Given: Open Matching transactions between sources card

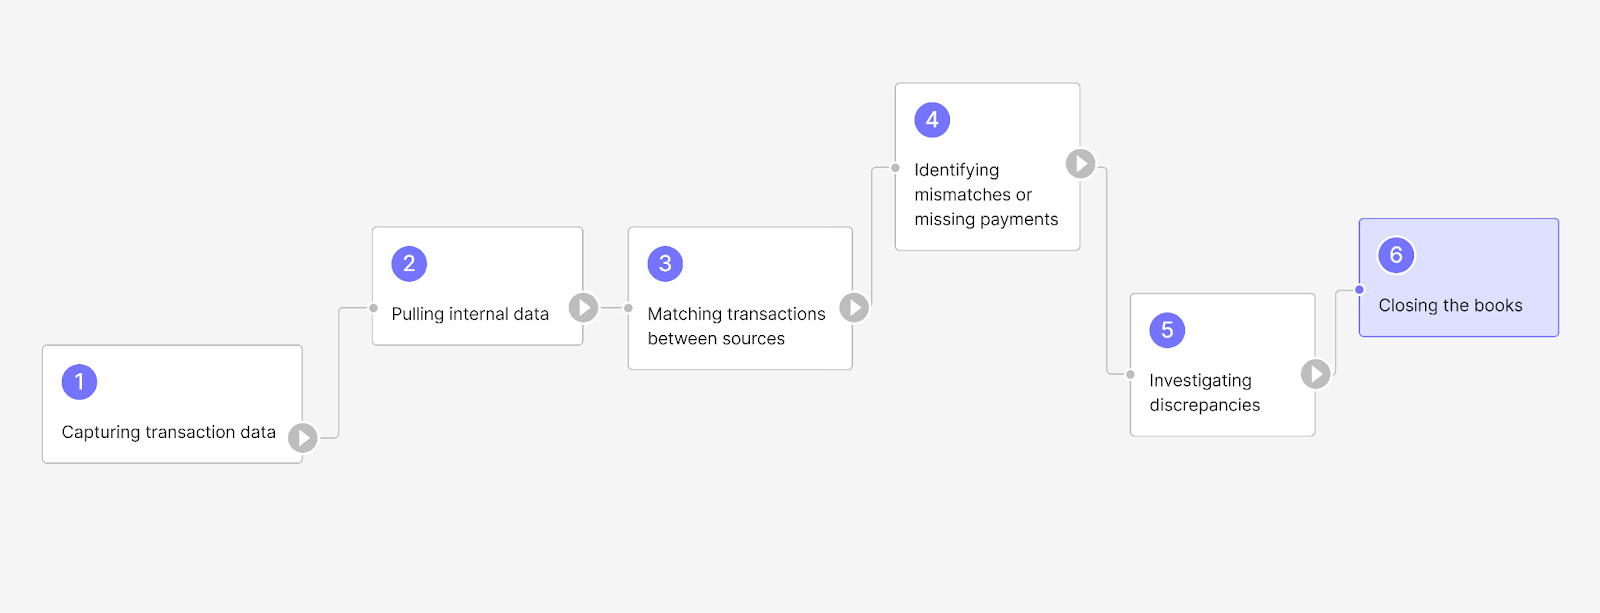Looking at the screenshot, I should 740,298.
